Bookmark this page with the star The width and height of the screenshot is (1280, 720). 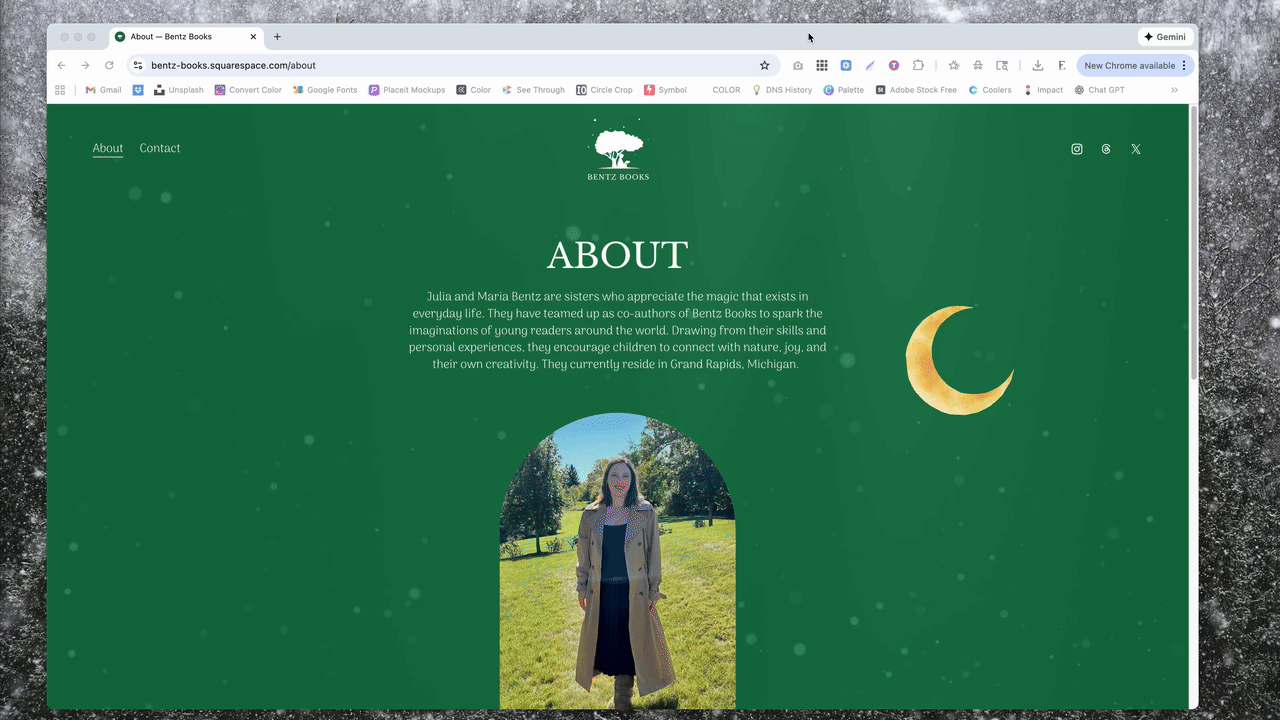(765, 65)
